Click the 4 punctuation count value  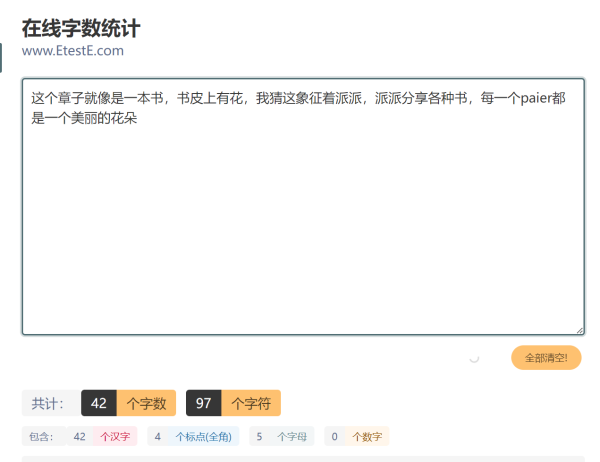[158, 436]
